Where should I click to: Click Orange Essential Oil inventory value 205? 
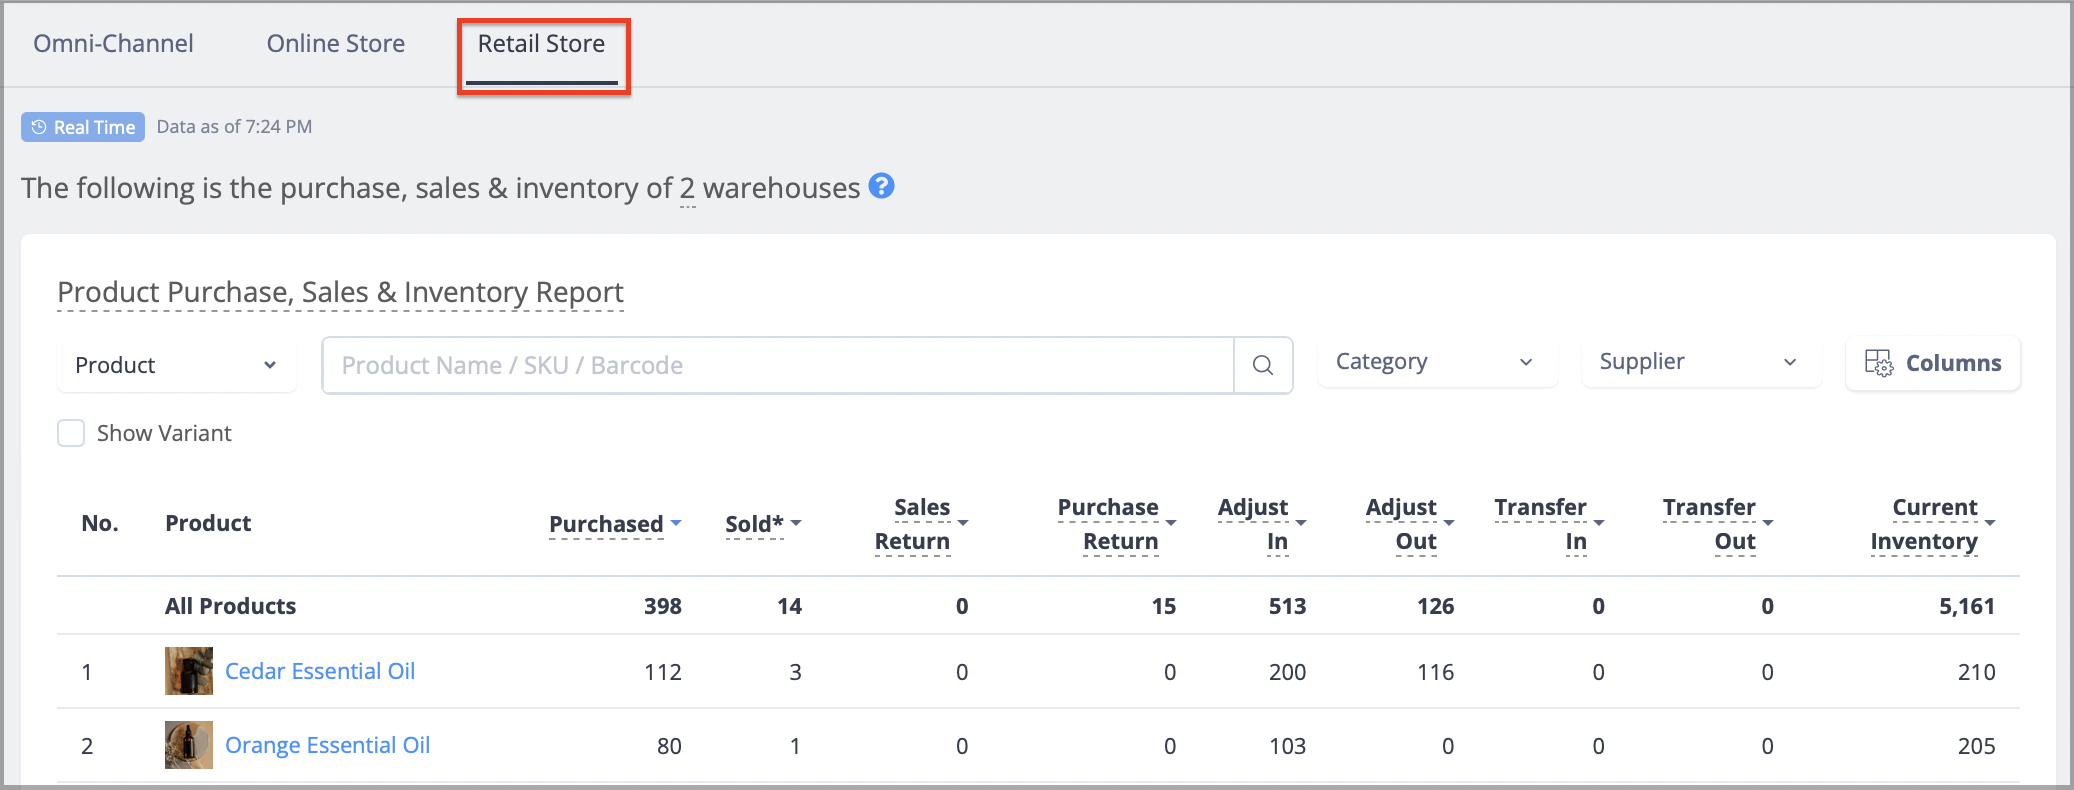(x=1977, y=746)
